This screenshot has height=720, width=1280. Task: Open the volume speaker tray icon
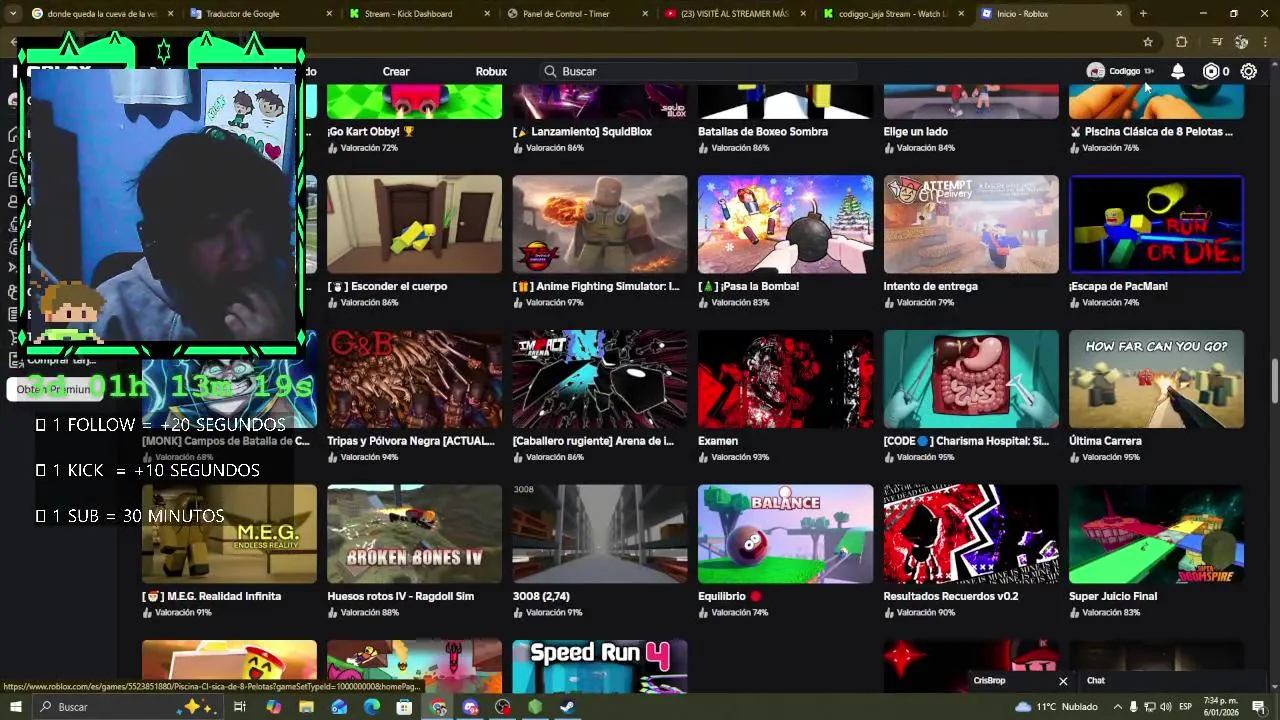(x=1166, y=707)
